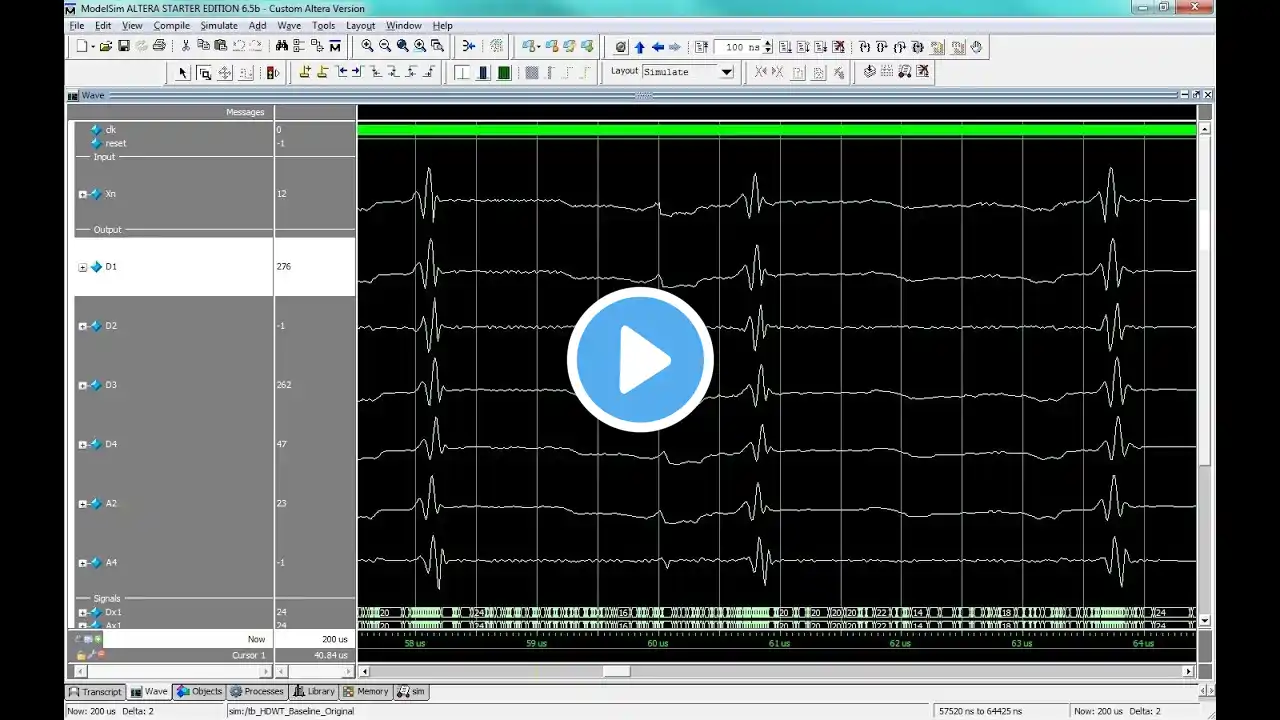Open the Simulate menu
Image resolution: width=1280 pixels, height=720 pixels.
(x=218, y=25)
